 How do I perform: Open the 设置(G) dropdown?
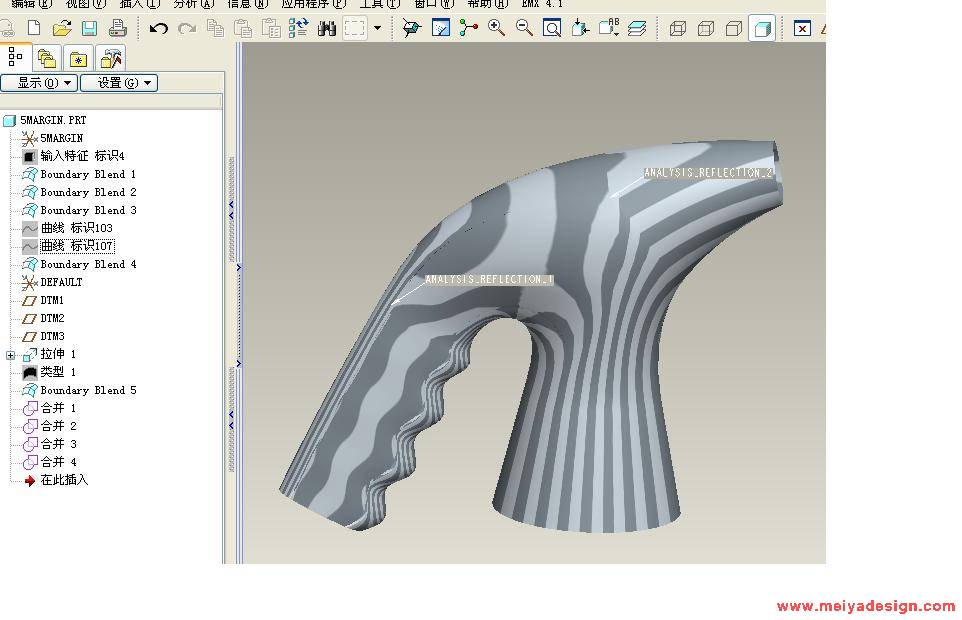pyautogui.click(x=118, y=83)
